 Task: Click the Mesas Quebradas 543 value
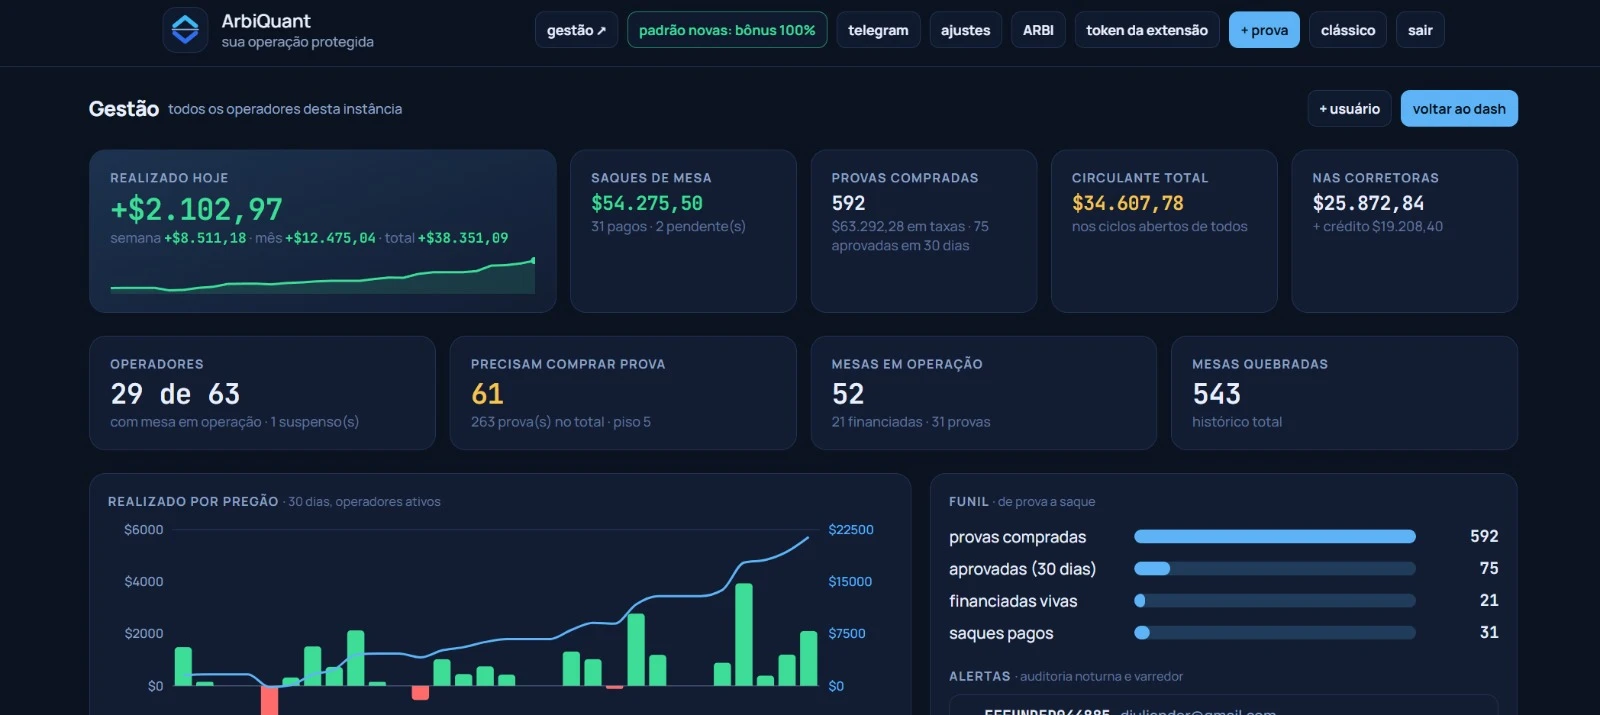tap(1216, 394)
